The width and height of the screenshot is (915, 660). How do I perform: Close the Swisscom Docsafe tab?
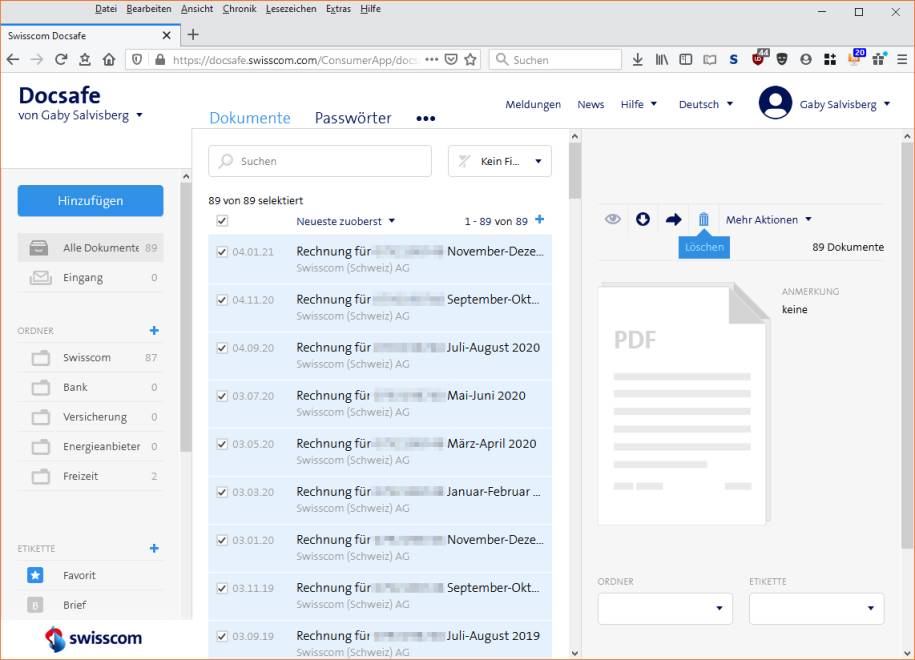pyautogui.click(x=166, y=36)
